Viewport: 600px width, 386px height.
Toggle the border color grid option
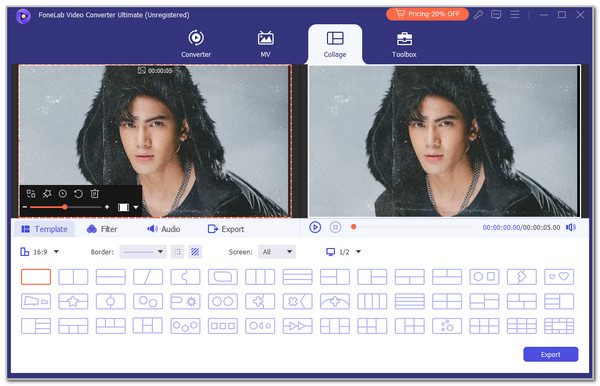point(177,252)
